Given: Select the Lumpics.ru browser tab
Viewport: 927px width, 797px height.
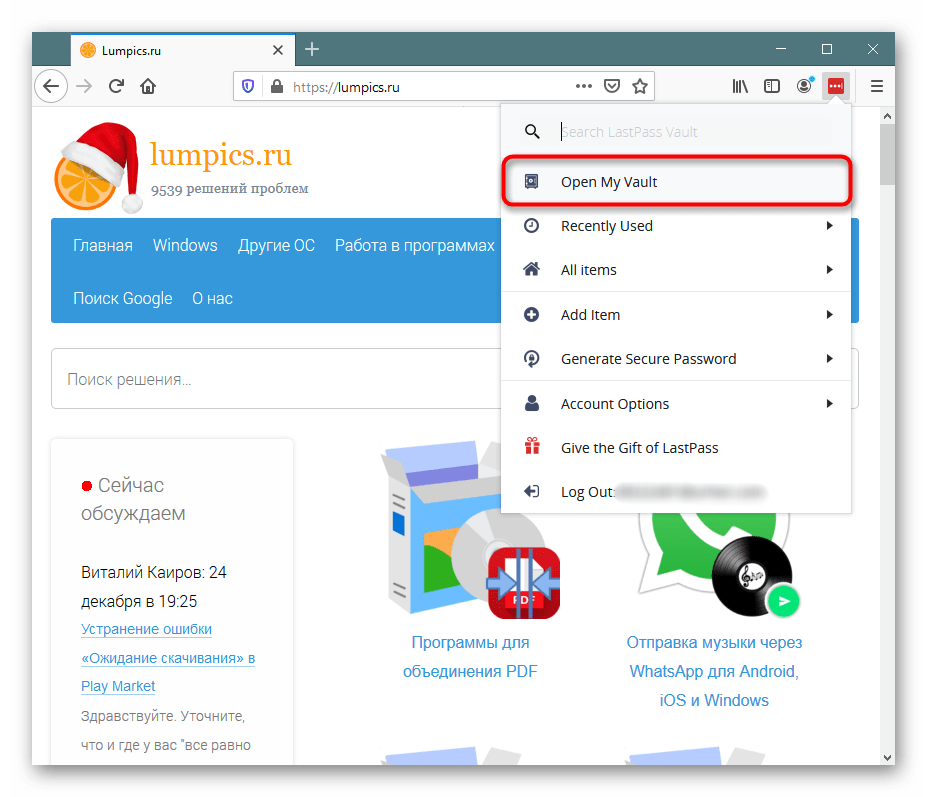Looking at the screenshot, I should pyautogui.click(x=183, y=50).
